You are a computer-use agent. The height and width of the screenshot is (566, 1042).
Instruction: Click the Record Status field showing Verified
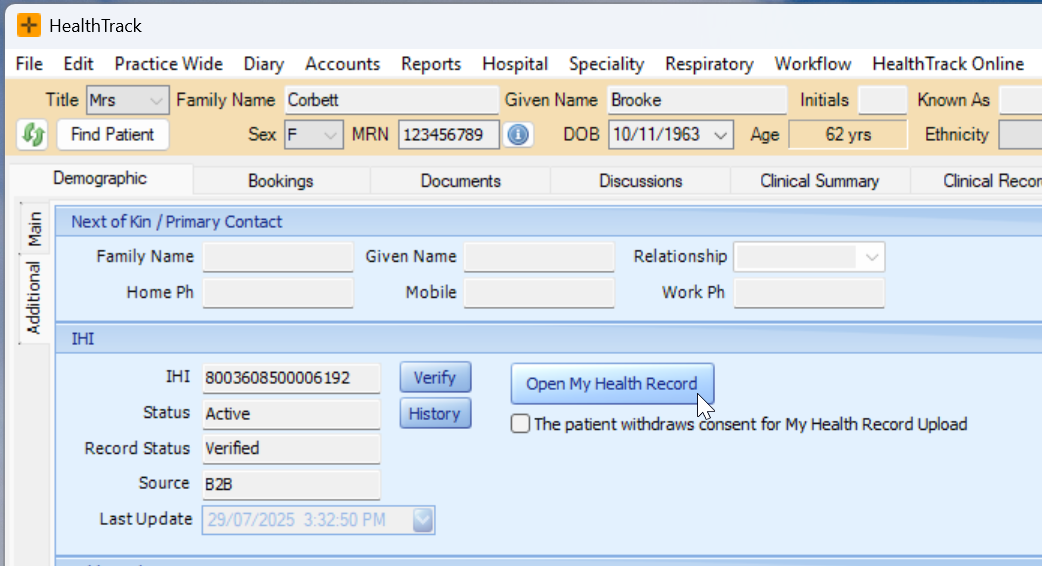291,449
